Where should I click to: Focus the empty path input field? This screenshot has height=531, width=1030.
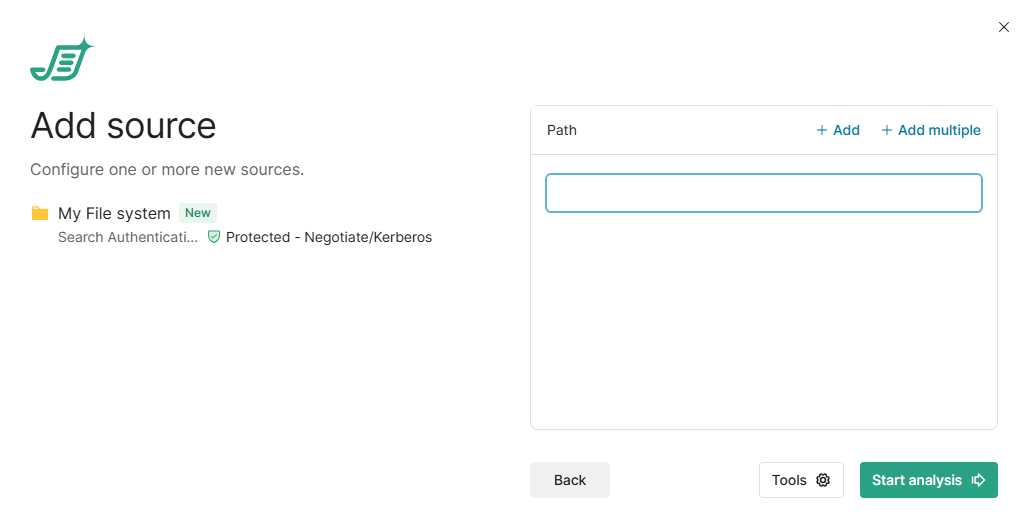click(x=764, y=193)
